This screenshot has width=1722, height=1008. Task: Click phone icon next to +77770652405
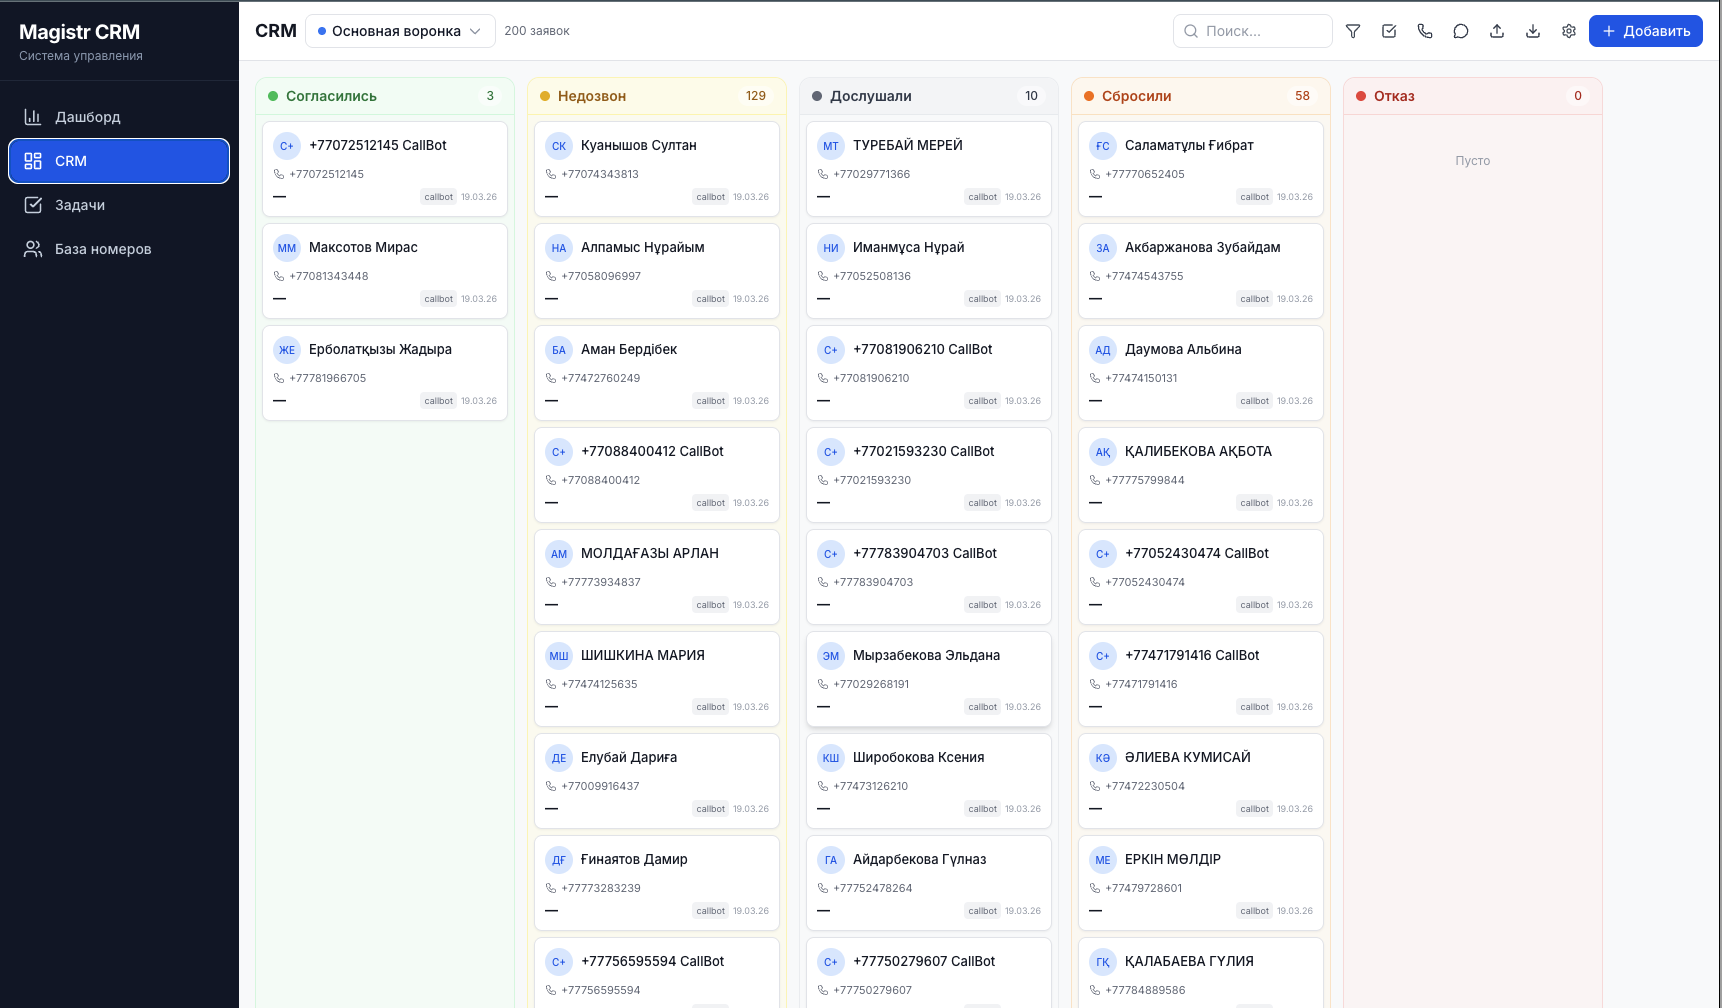click(x=1095, y=174)
